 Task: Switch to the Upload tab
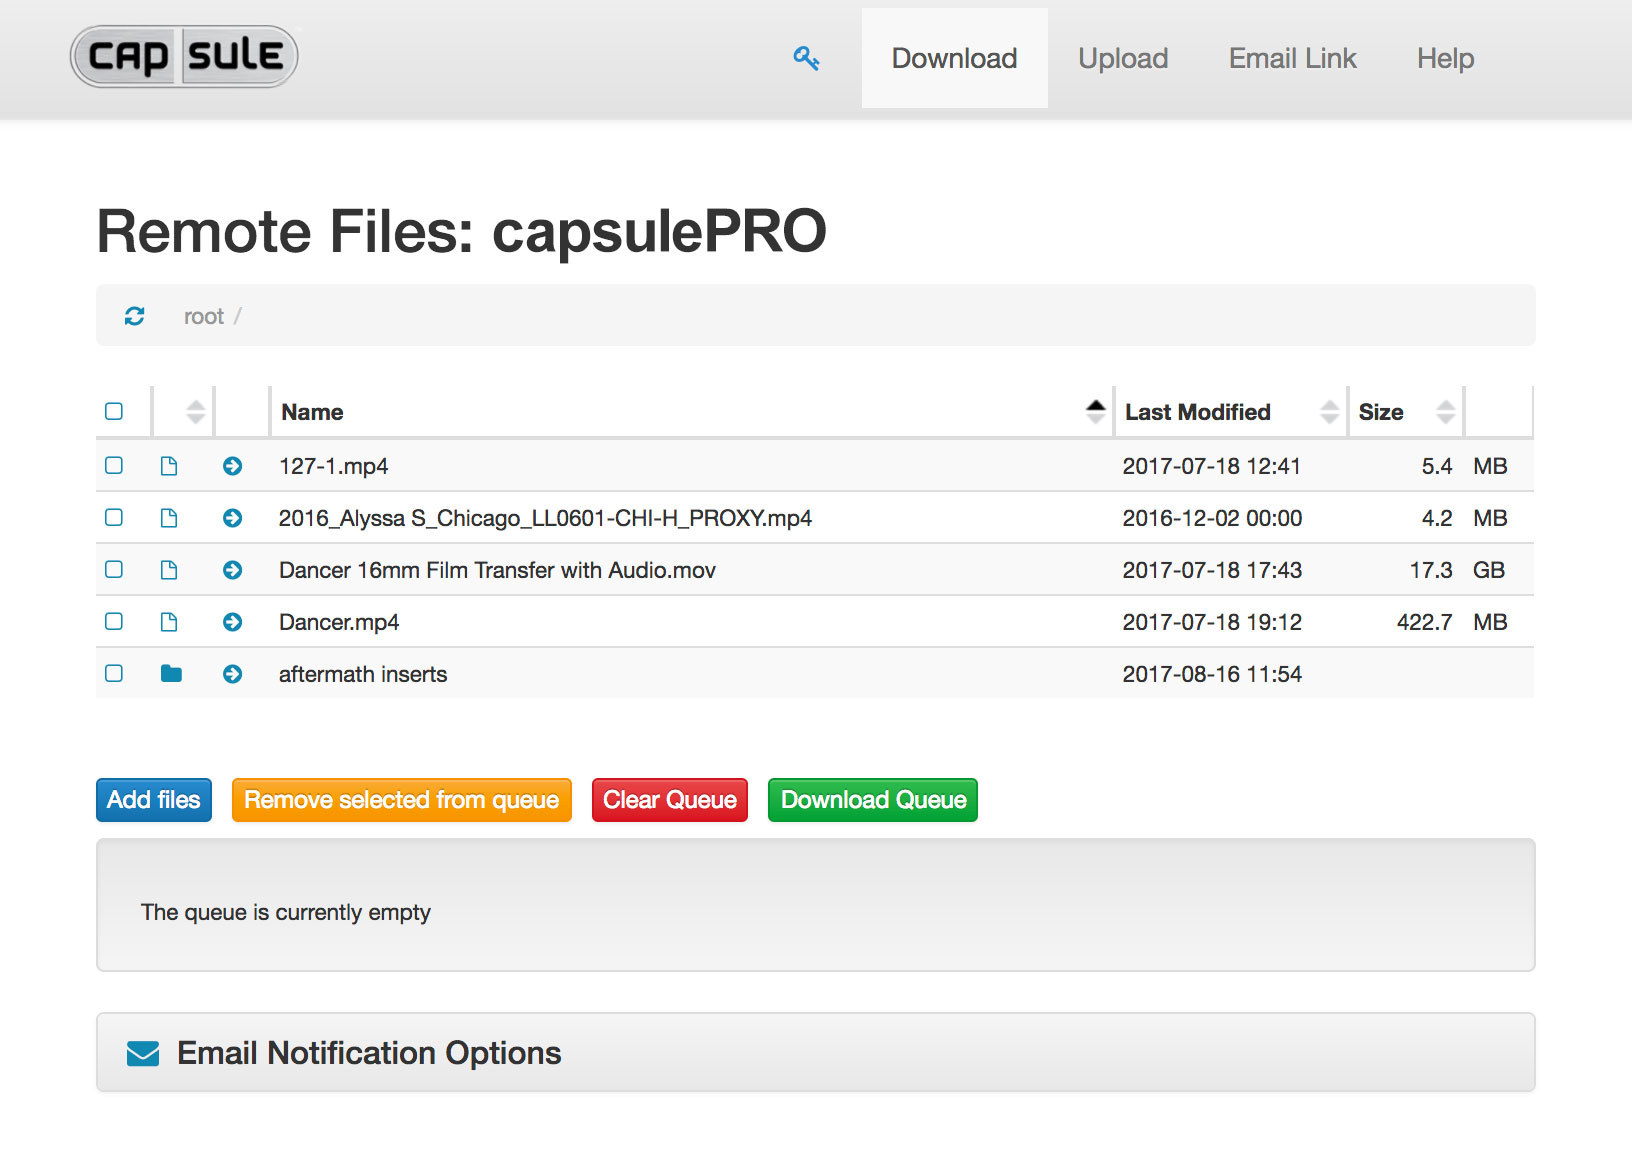coord(1123,58)
